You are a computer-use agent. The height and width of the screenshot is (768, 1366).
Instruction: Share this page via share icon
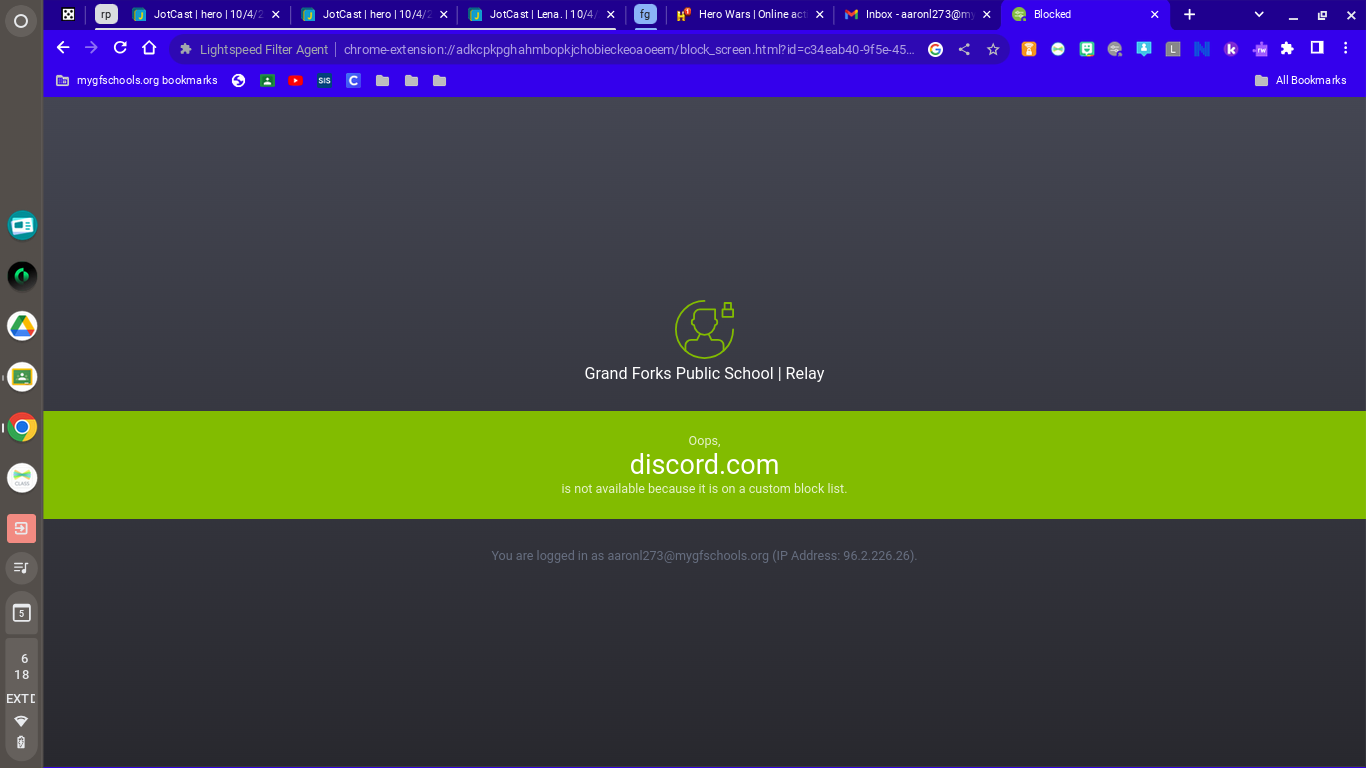click(x=964, y=49)
